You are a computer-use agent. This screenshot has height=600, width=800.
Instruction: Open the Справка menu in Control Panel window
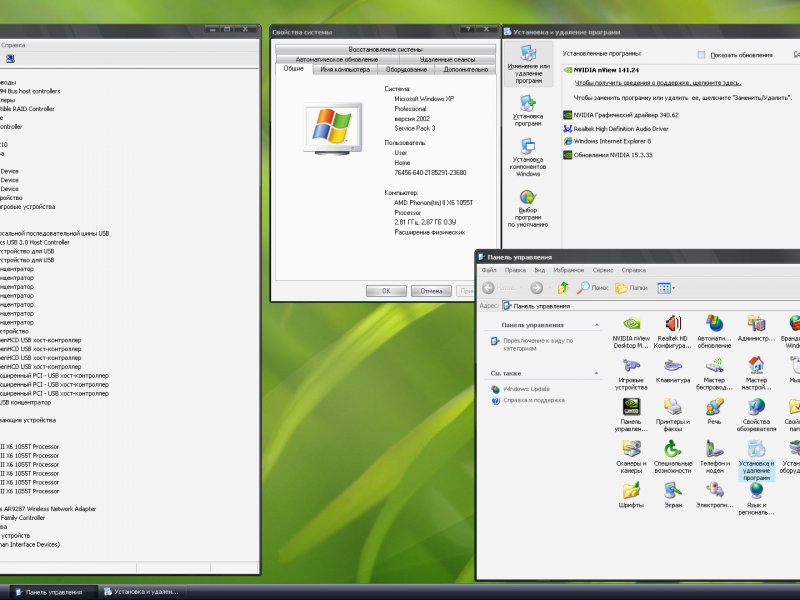click(634, 270)
